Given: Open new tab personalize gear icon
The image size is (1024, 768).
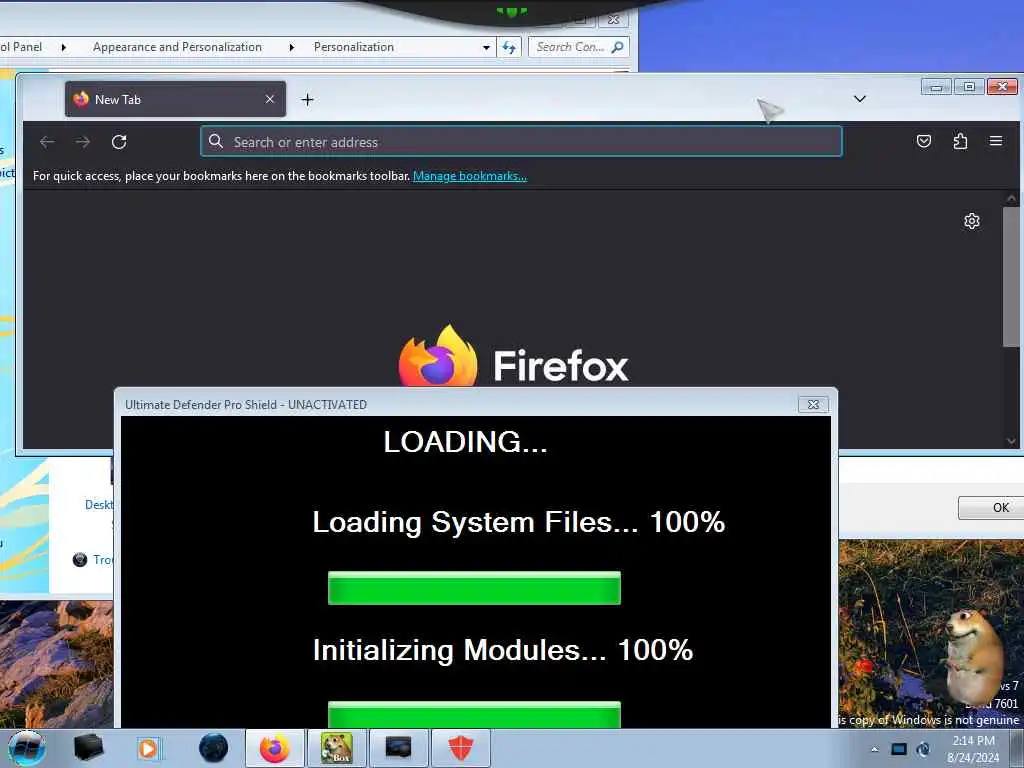Looking at the screenshot, I should [x=972, y=221].
